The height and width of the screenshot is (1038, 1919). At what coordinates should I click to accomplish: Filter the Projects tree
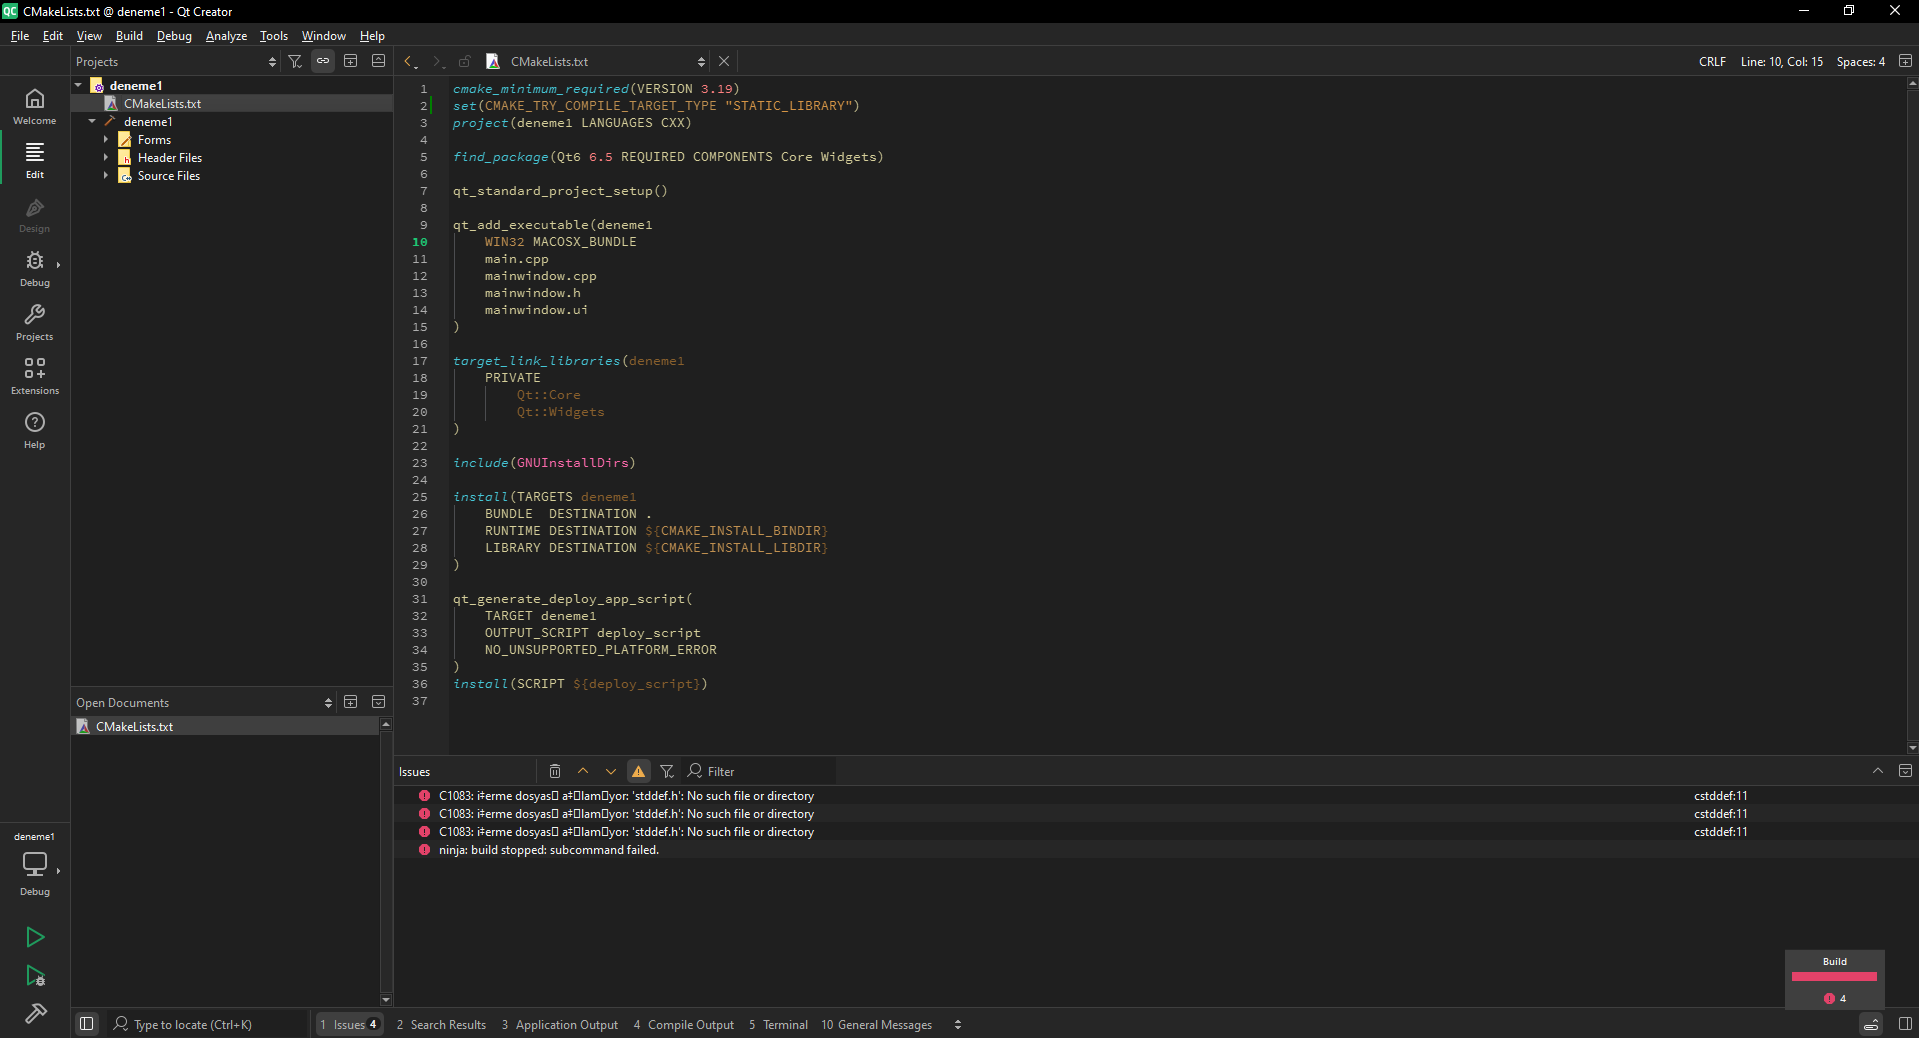pos(295,61)
